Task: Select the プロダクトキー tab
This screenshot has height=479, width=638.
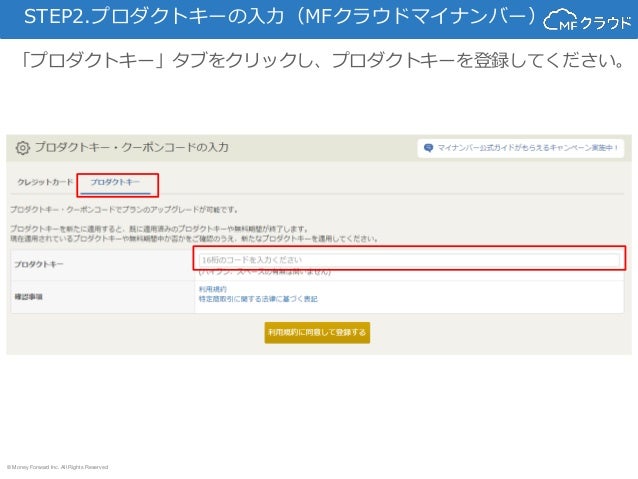Action: coord(115,182)
